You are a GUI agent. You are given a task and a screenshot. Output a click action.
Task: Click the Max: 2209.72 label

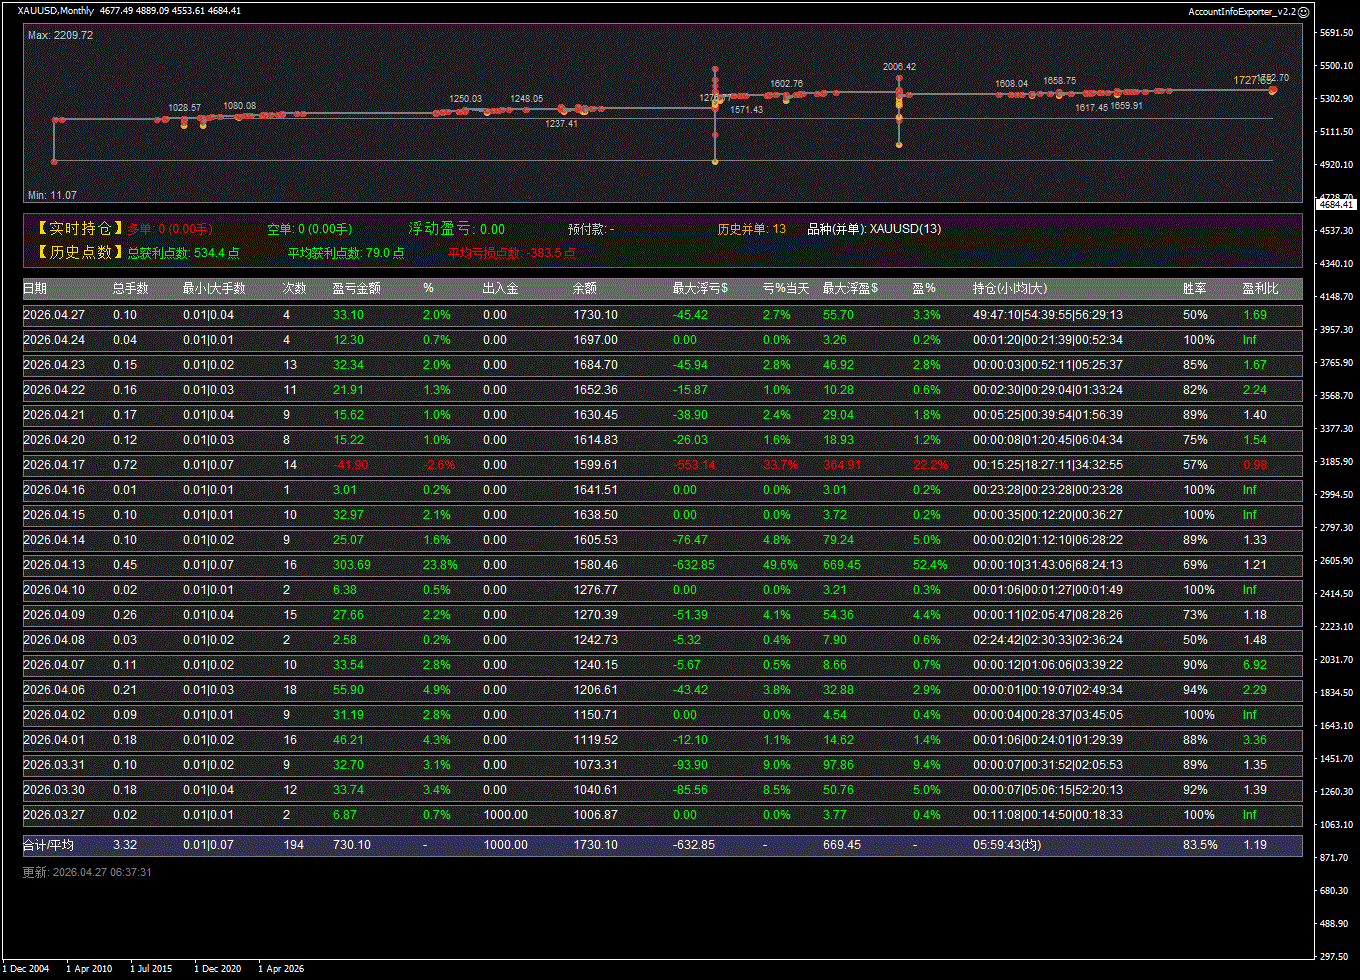(x=61, y=35)
